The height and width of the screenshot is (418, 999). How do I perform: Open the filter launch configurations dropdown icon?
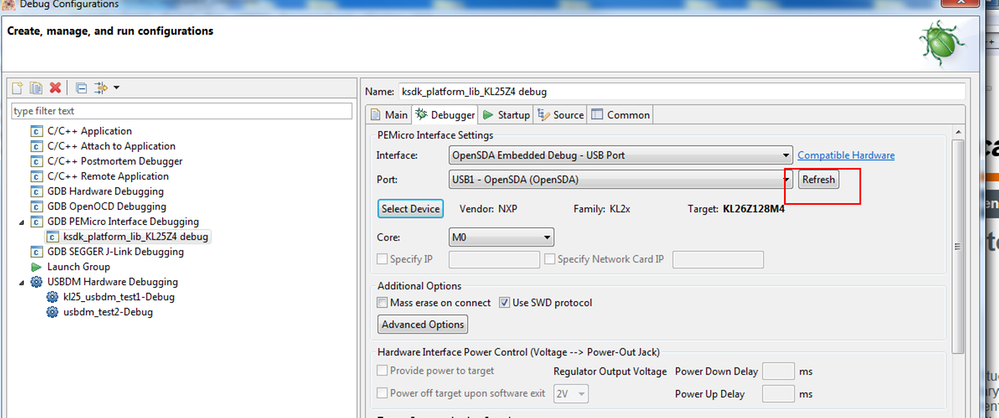(x=106, y=88)
